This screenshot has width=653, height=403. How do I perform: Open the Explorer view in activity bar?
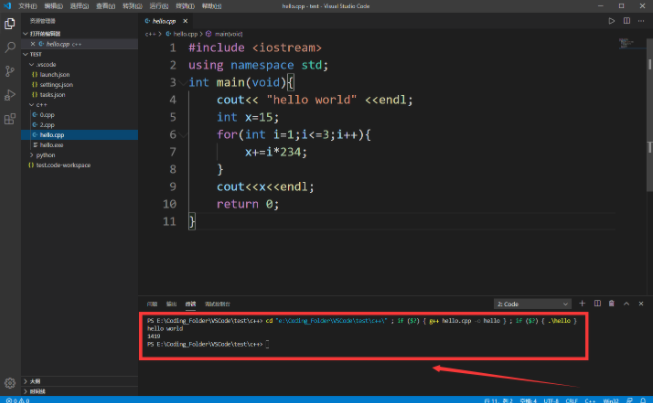point(10,22)
